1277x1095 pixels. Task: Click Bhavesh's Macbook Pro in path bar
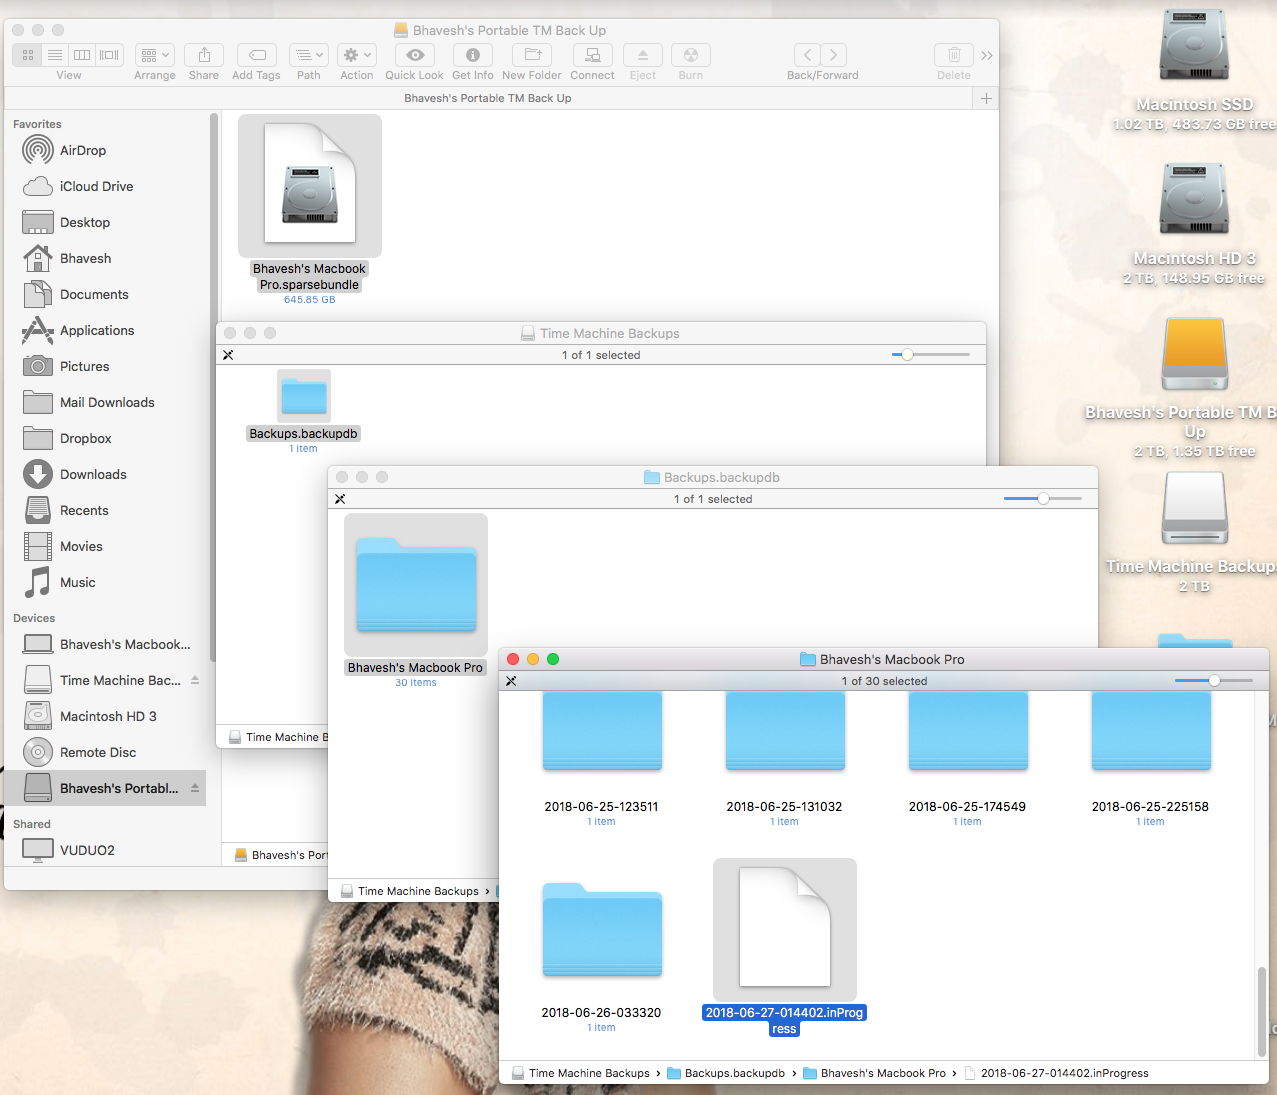(x=874, y=1073)
